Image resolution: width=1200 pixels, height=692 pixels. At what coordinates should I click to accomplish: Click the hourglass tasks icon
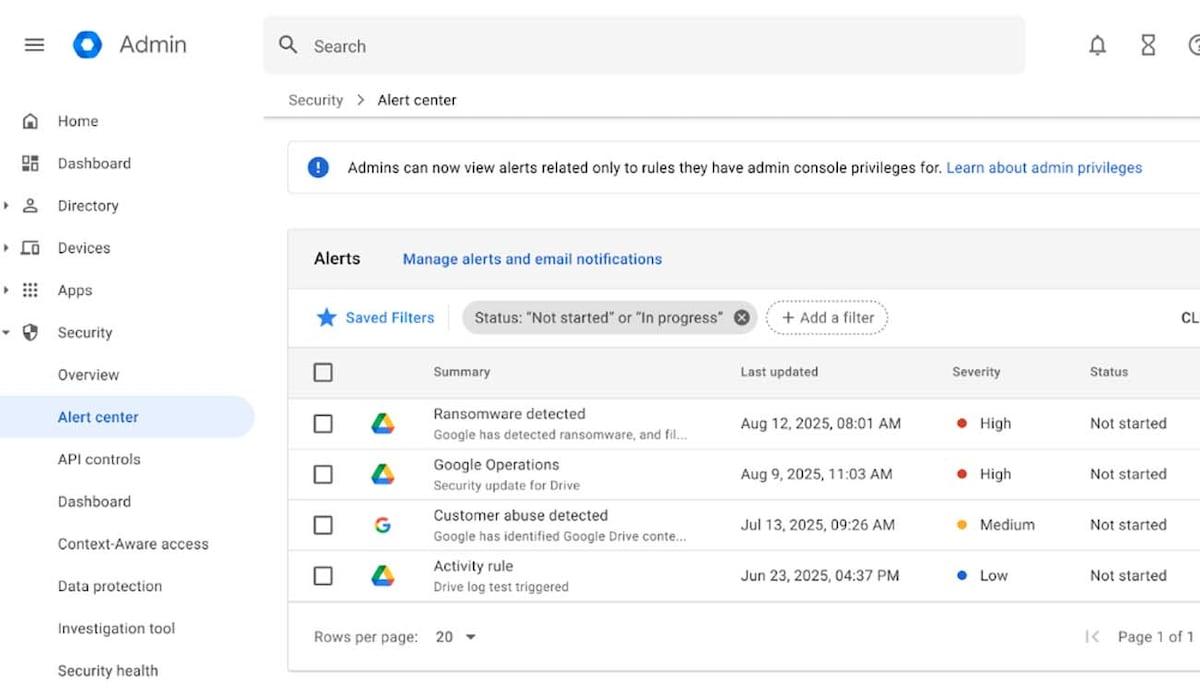(x=1148, y=45)
